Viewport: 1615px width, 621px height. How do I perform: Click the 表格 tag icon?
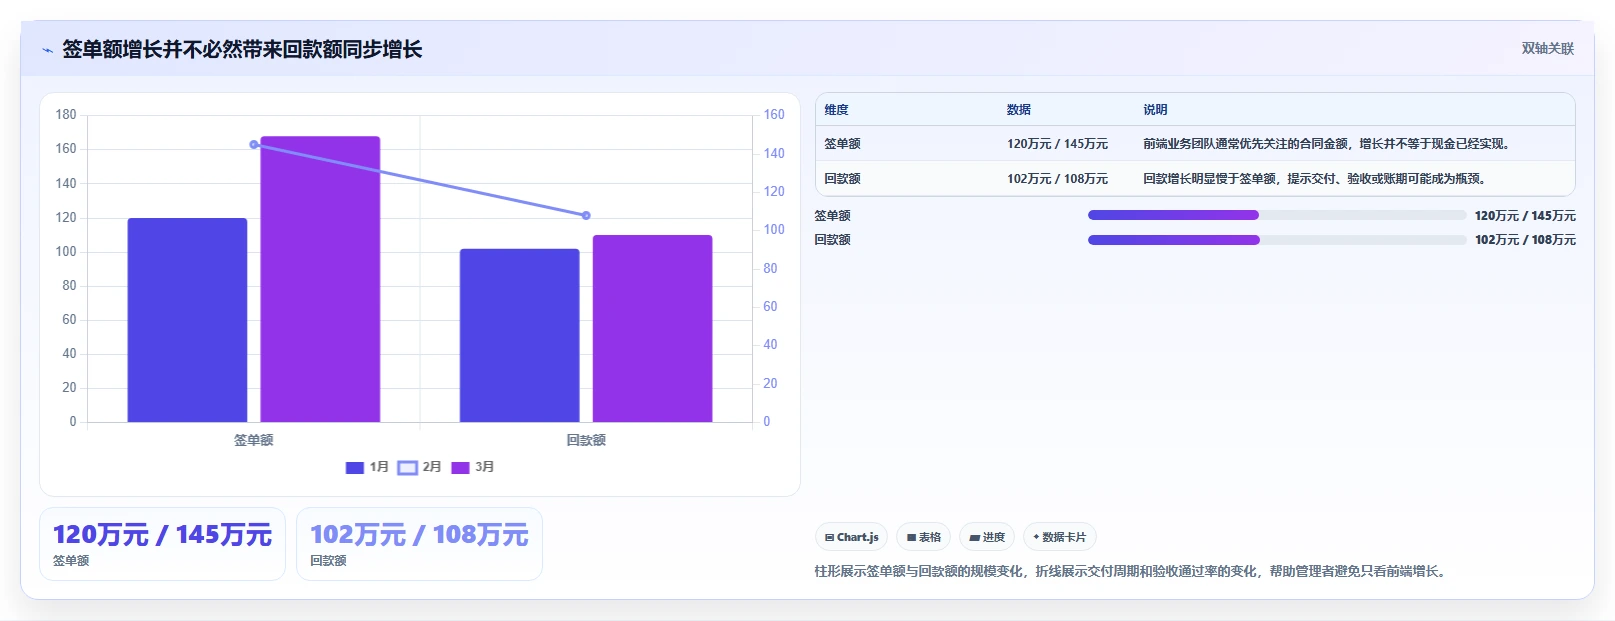click(911, 538)
